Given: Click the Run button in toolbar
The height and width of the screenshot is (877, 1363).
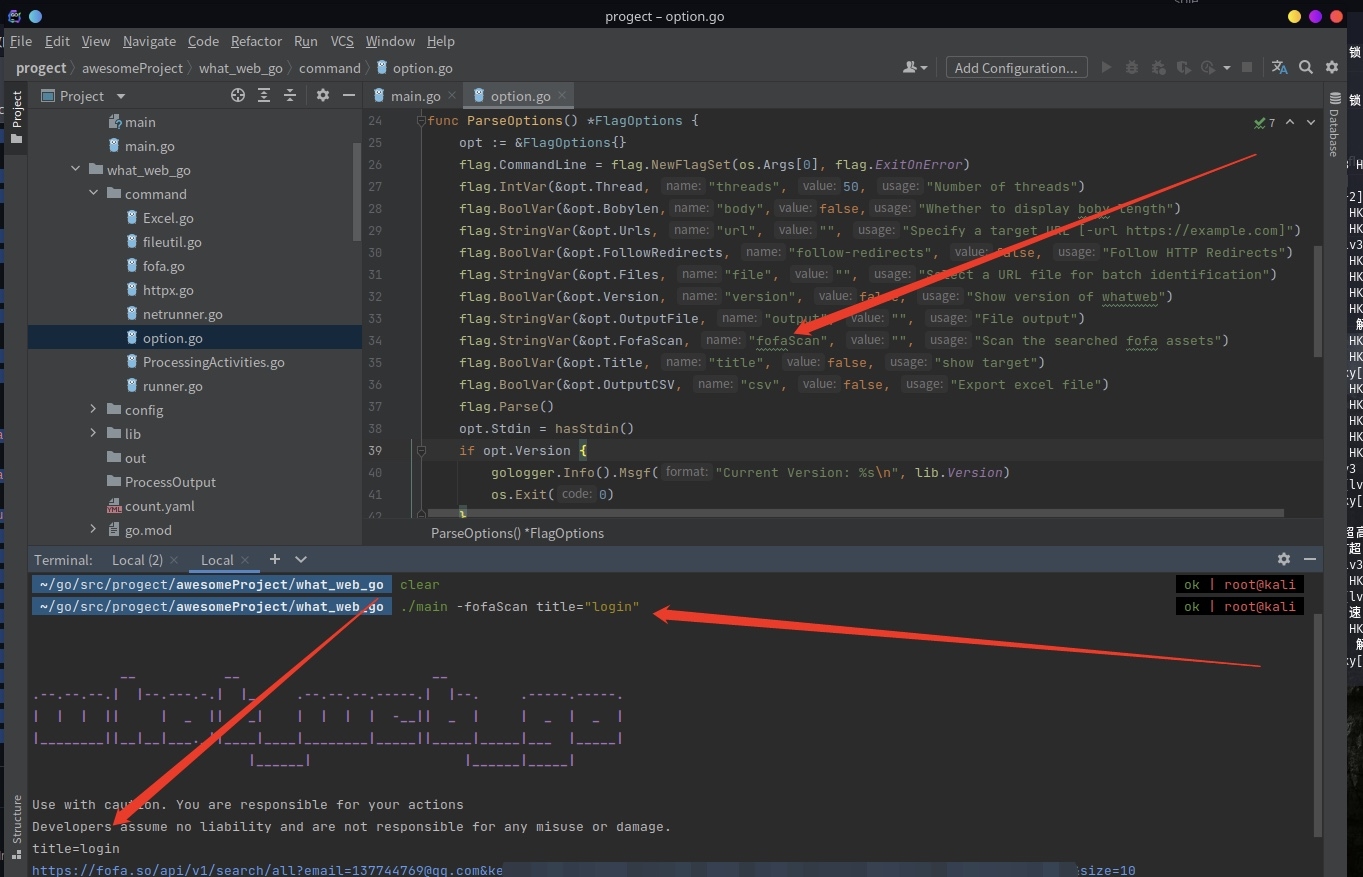Looking at the screenshot, I should 1106,67.
